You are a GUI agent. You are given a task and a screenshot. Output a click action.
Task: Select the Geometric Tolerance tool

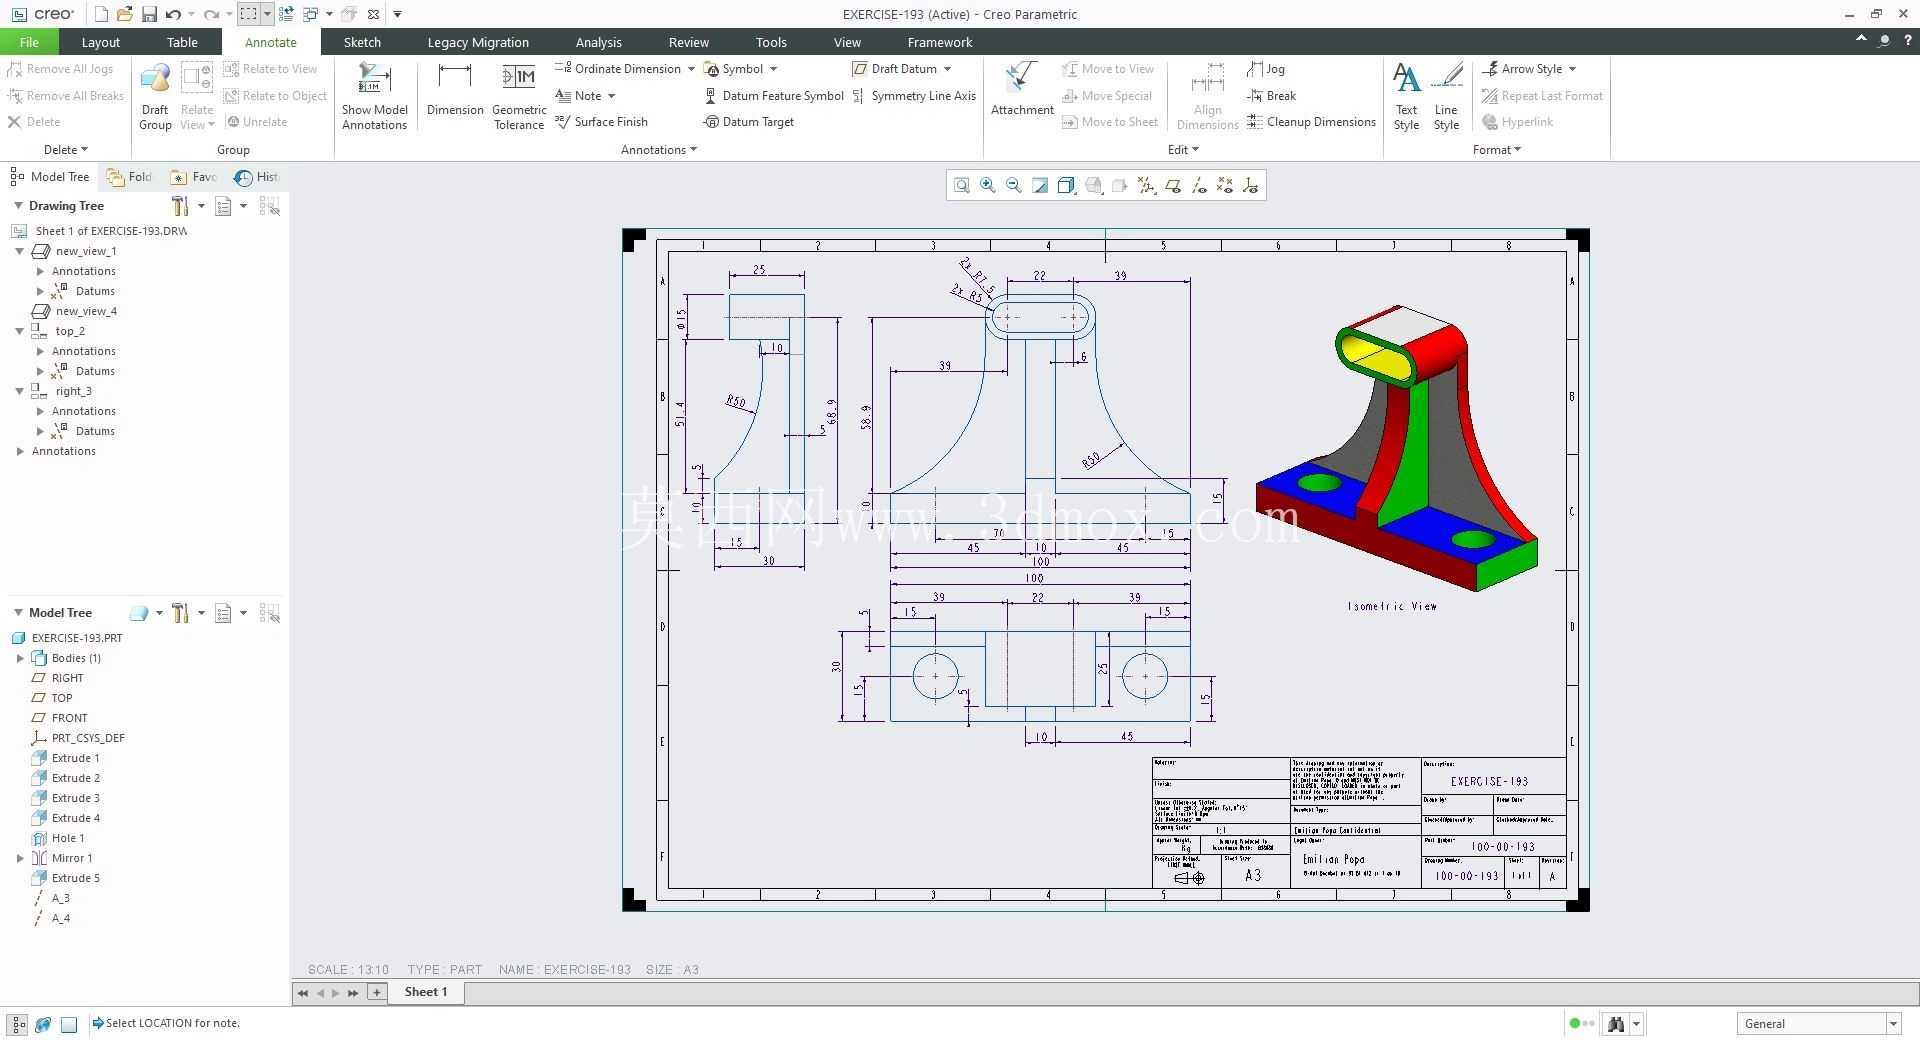[519, 96]
